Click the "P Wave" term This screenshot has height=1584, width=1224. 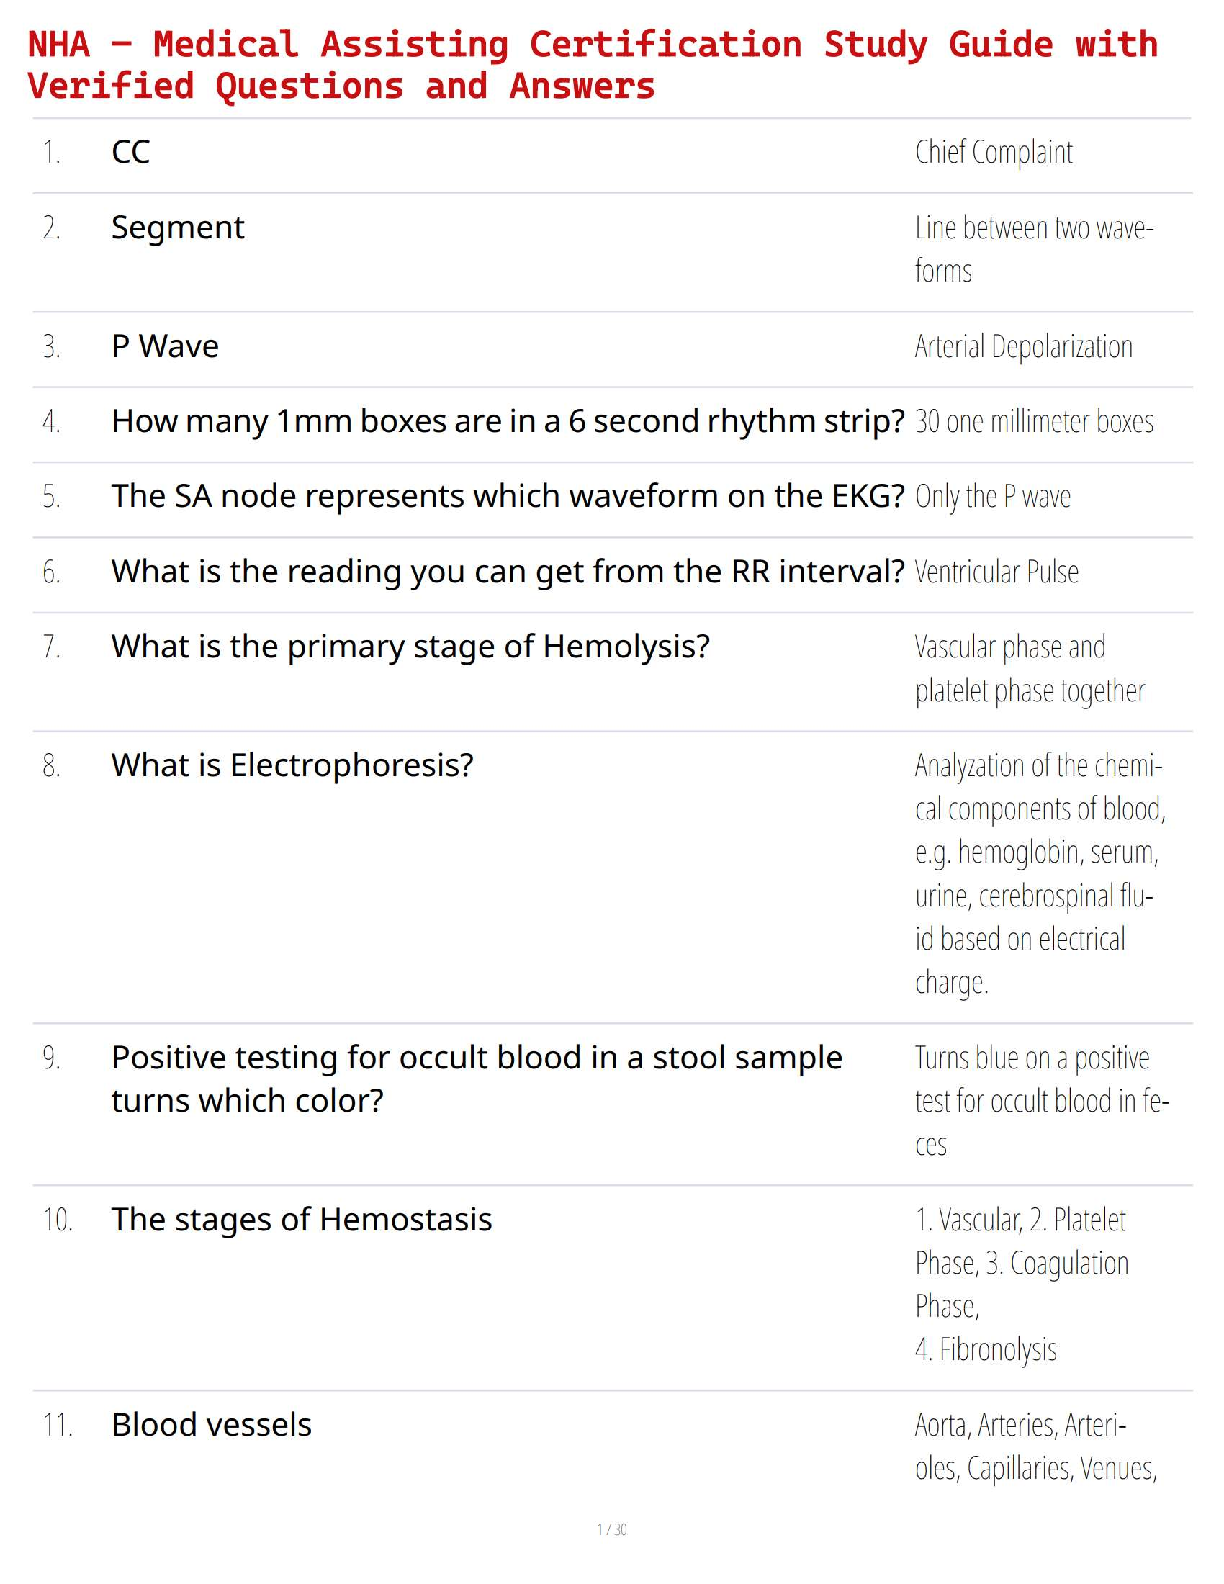pyautogui.click(x=165, y=346)
